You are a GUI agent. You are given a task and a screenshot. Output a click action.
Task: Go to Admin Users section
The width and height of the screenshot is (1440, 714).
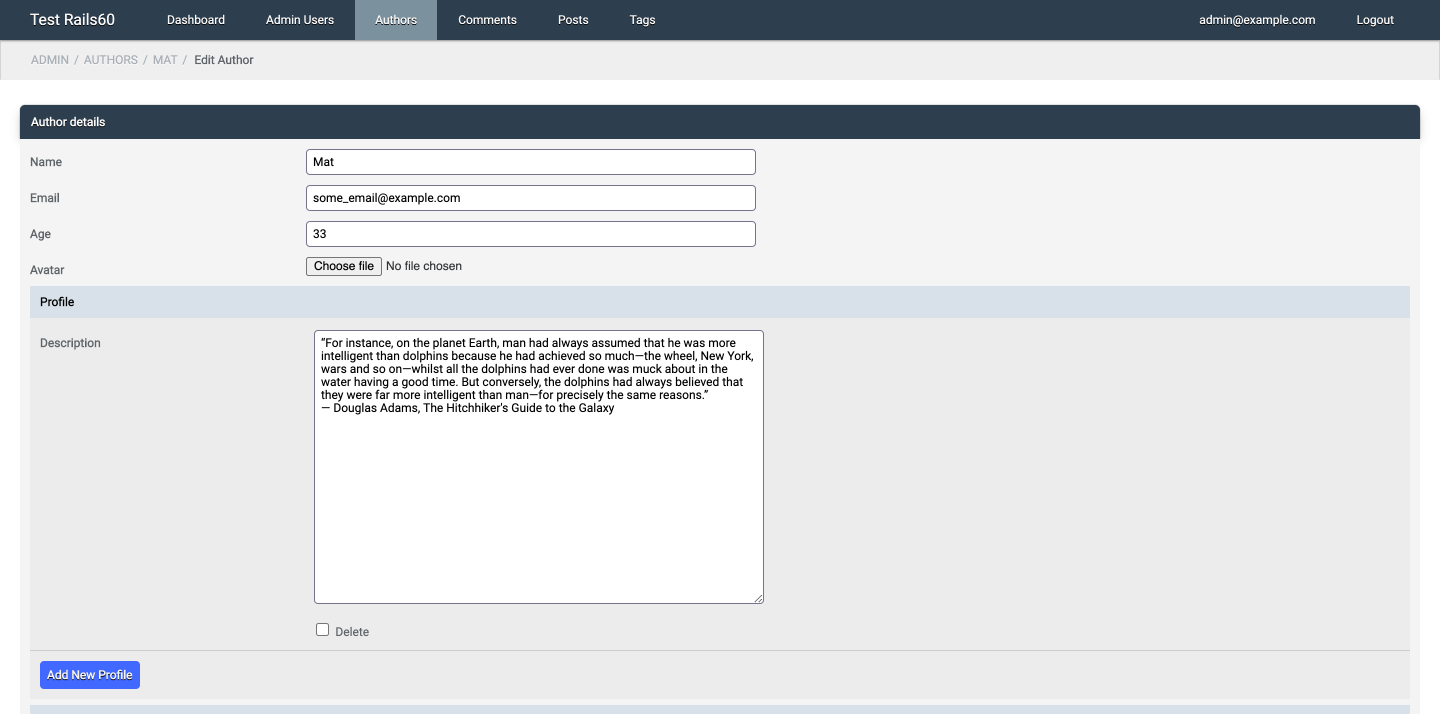pos(300,20)
